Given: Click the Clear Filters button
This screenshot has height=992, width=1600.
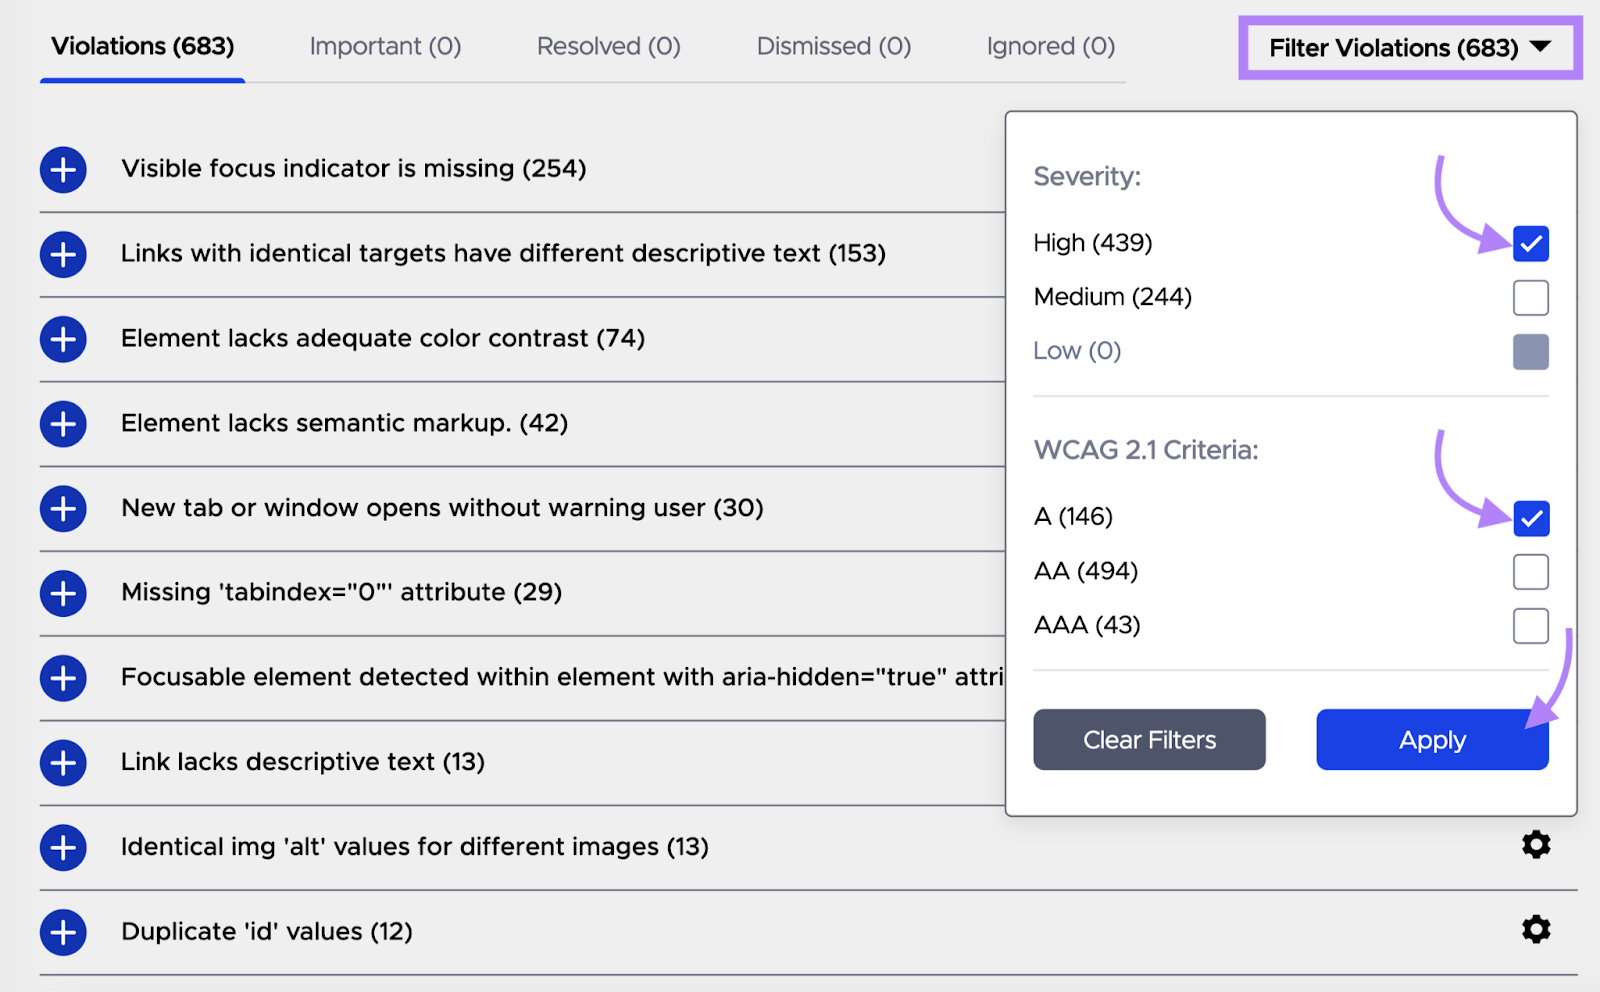Looking at the screenshot, I should click(1149, 740).
